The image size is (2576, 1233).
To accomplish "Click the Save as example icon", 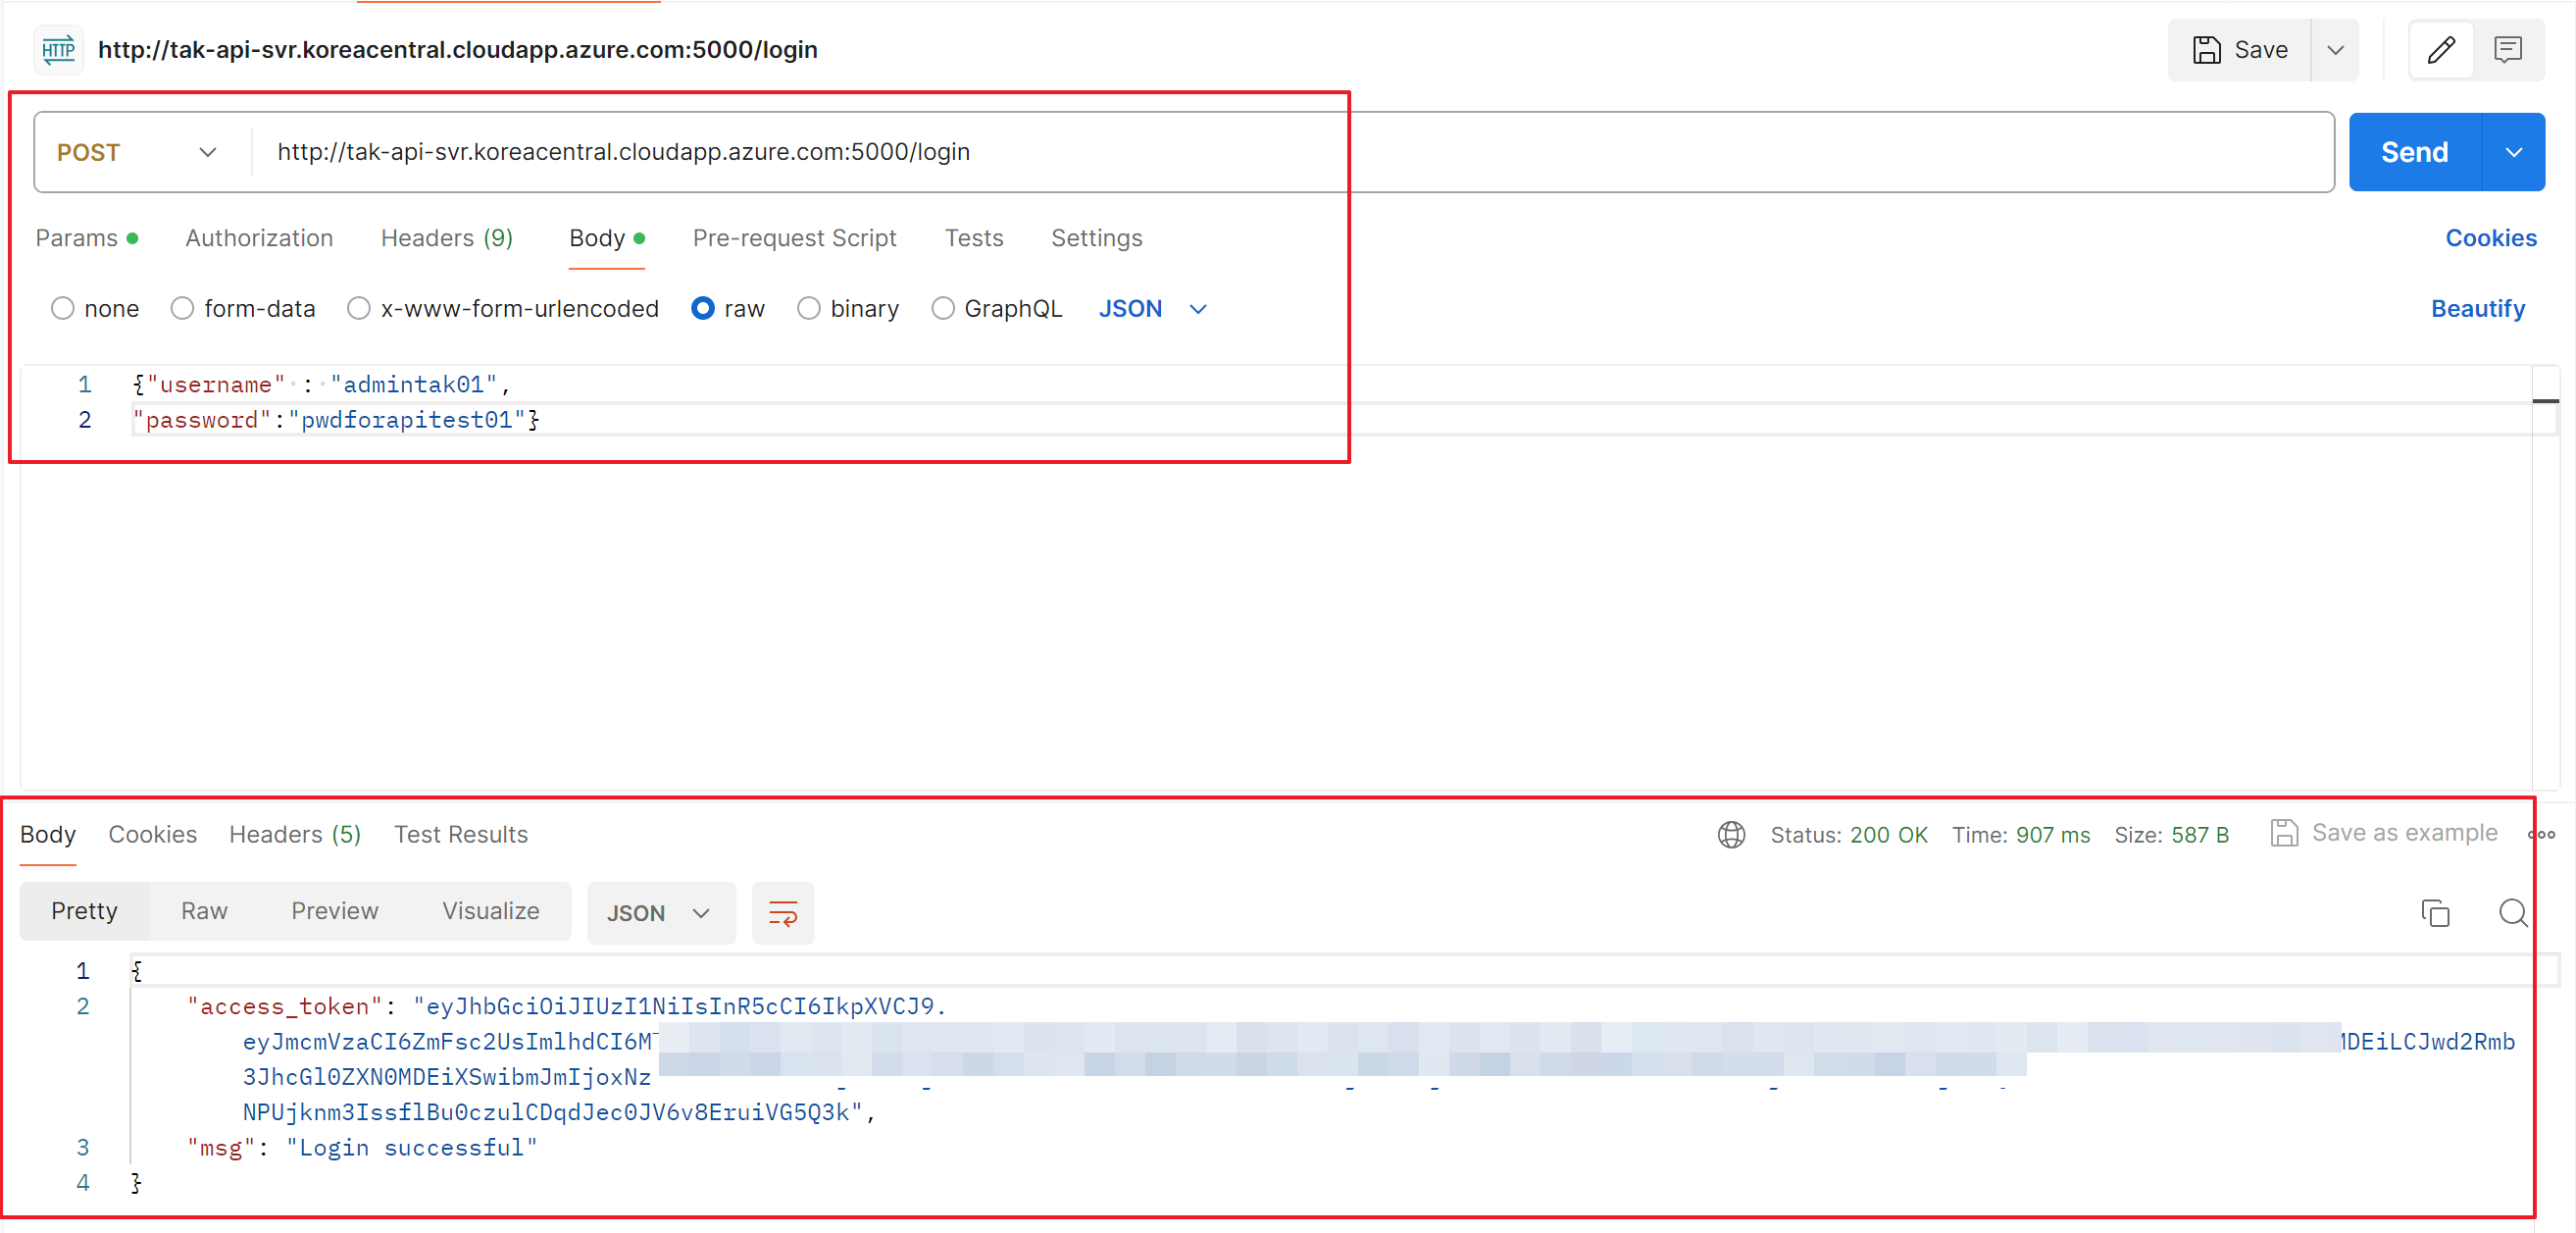I will (x=2283, y=833).
